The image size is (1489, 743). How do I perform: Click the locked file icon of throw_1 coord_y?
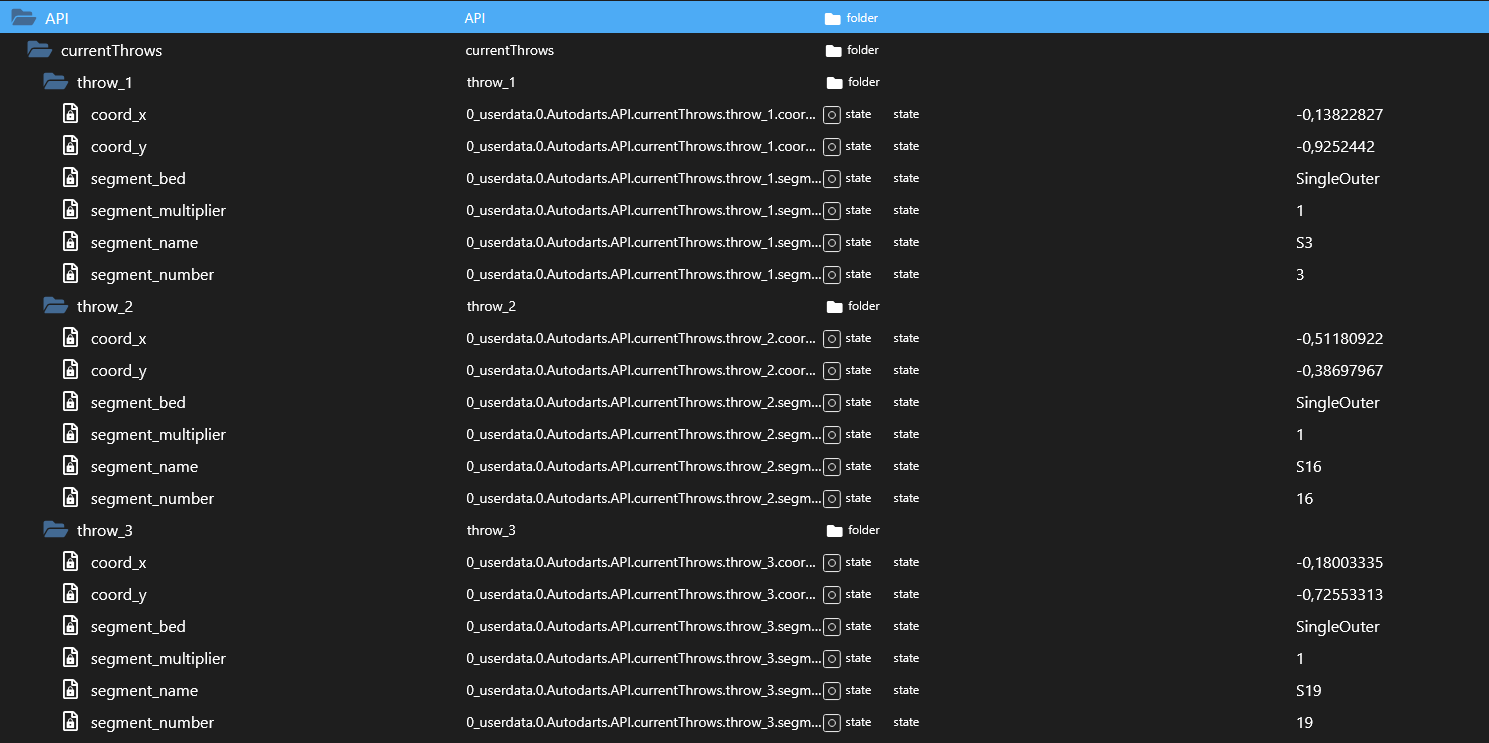(70, 146)
